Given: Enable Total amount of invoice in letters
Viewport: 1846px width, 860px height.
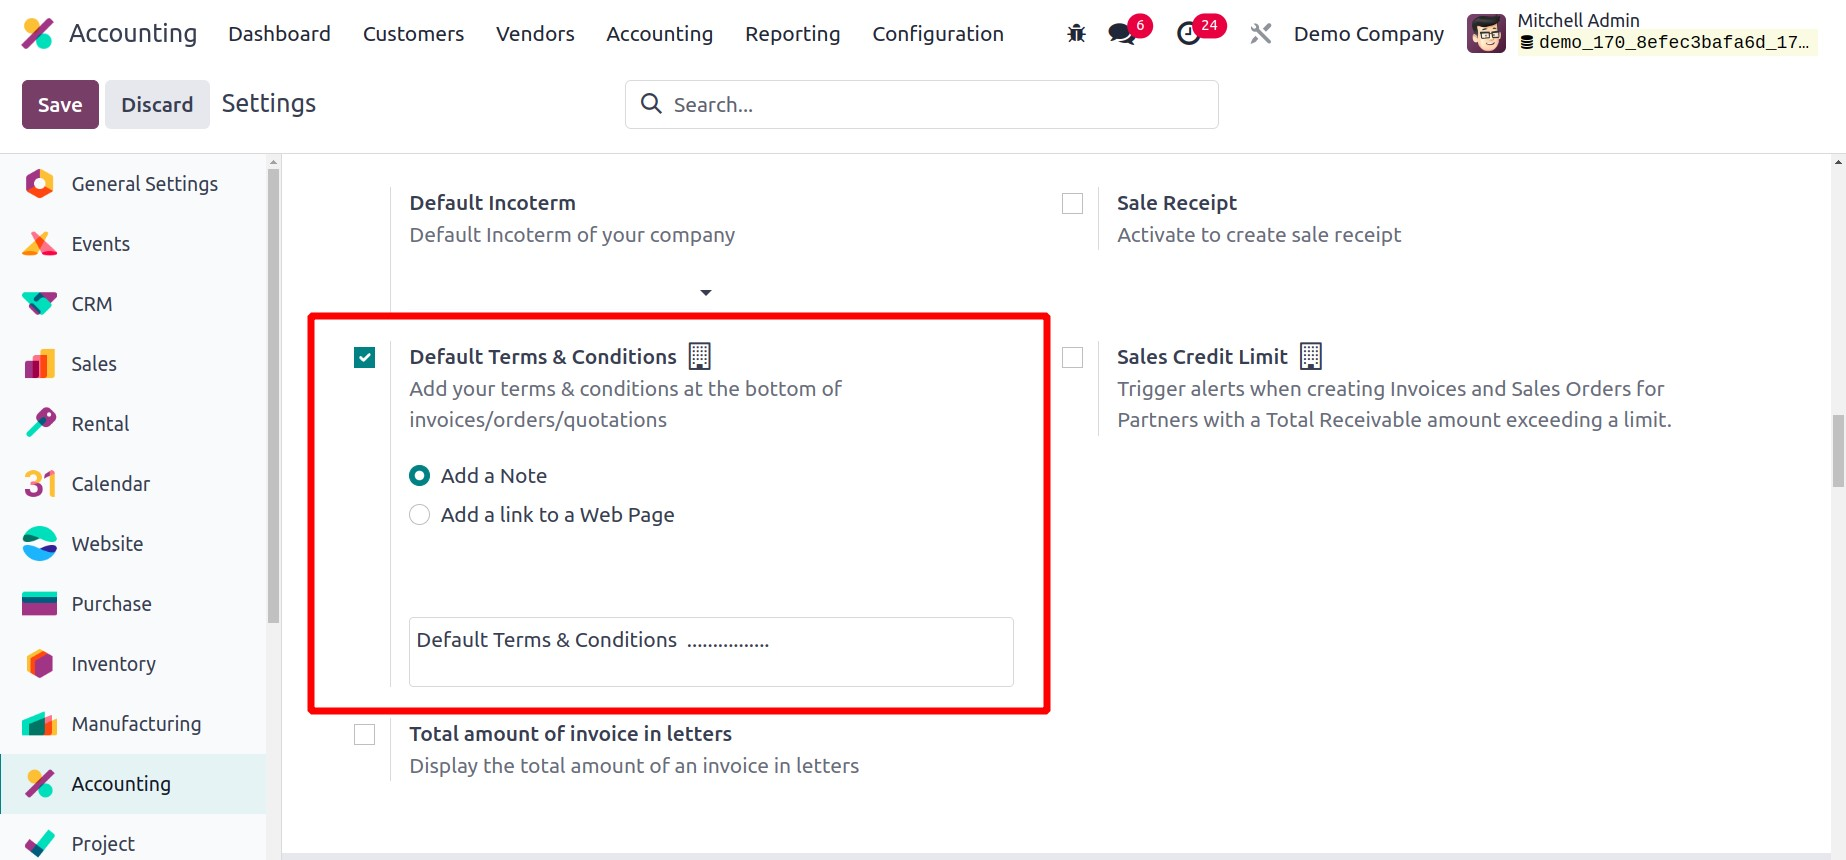Looking at the screenshot, I should (x=365, y=735).
